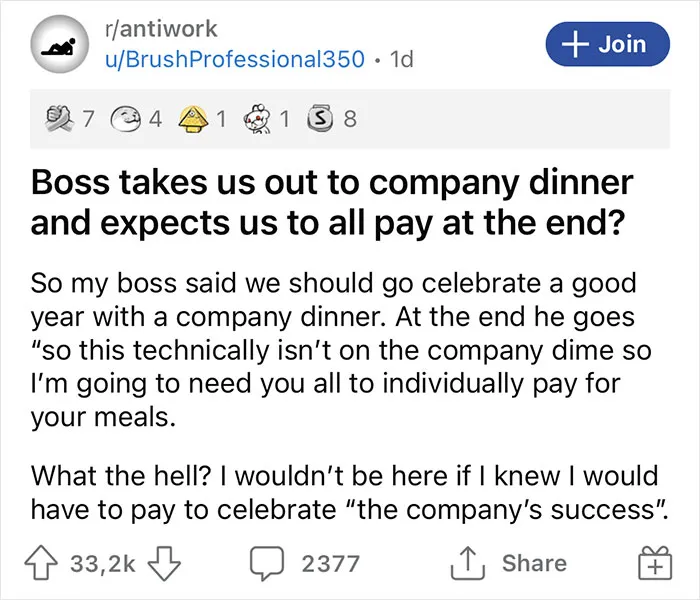Screen dimensions: 700x600
Task: Open the post title about company dinner
Action: 332,203
